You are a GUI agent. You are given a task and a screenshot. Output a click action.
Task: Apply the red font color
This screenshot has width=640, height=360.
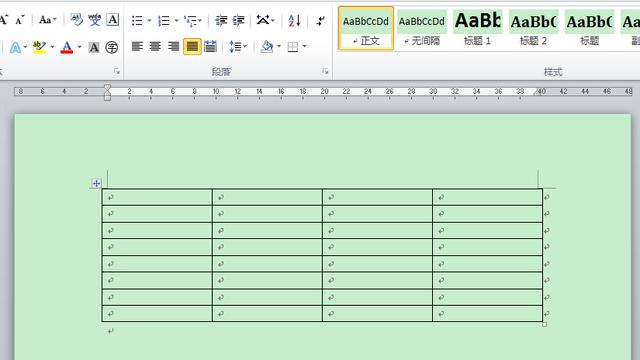[x=67, y=47]
